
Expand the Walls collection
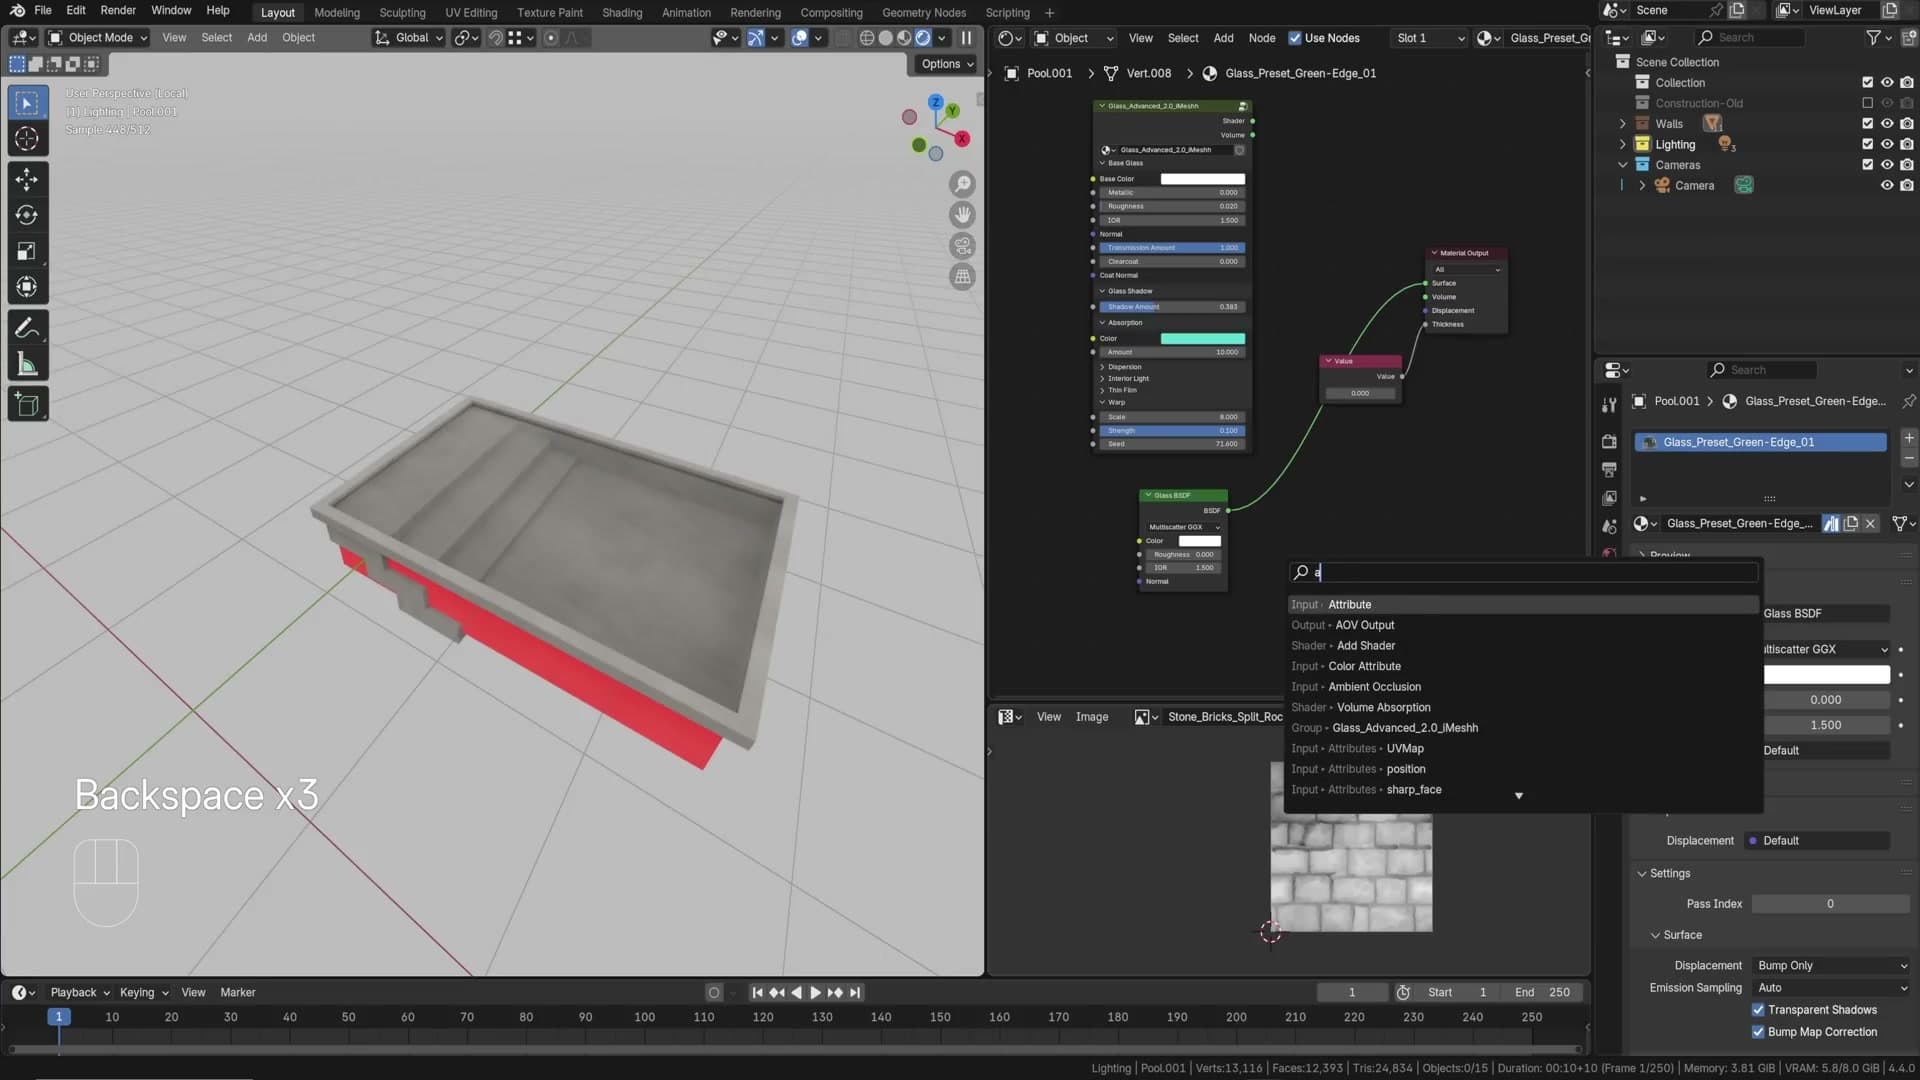click(x=1622, y=124)
